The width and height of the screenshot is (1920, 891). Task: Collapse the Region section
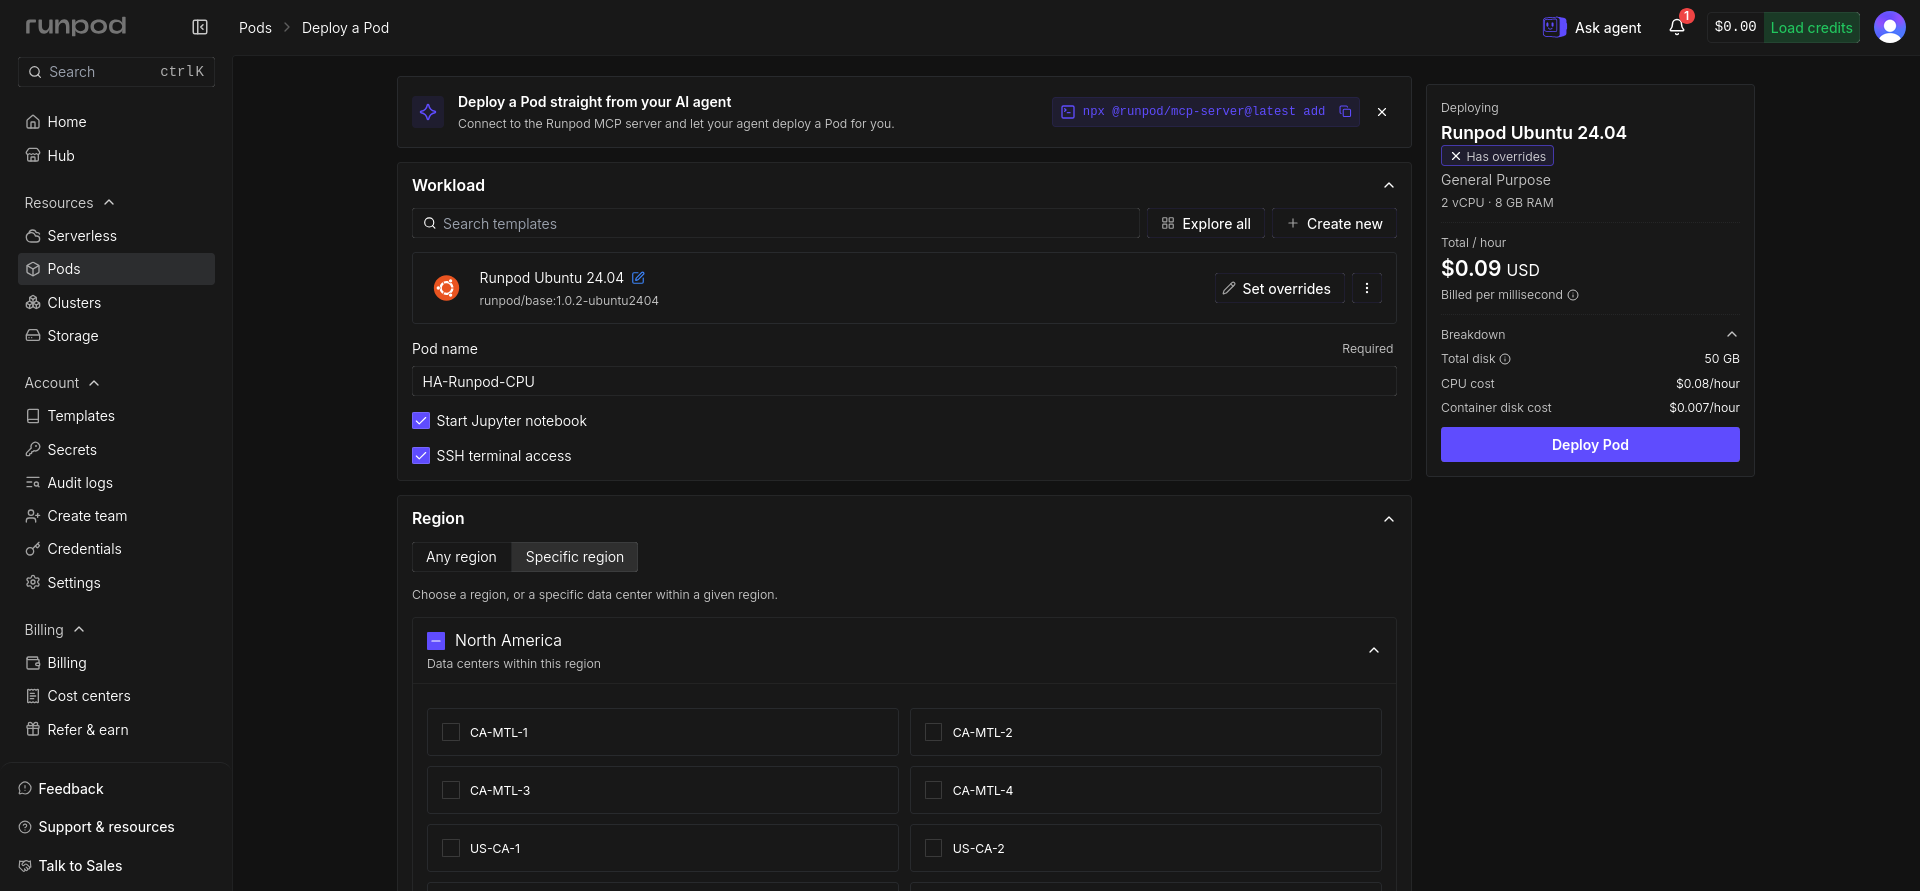(1389, 519)
